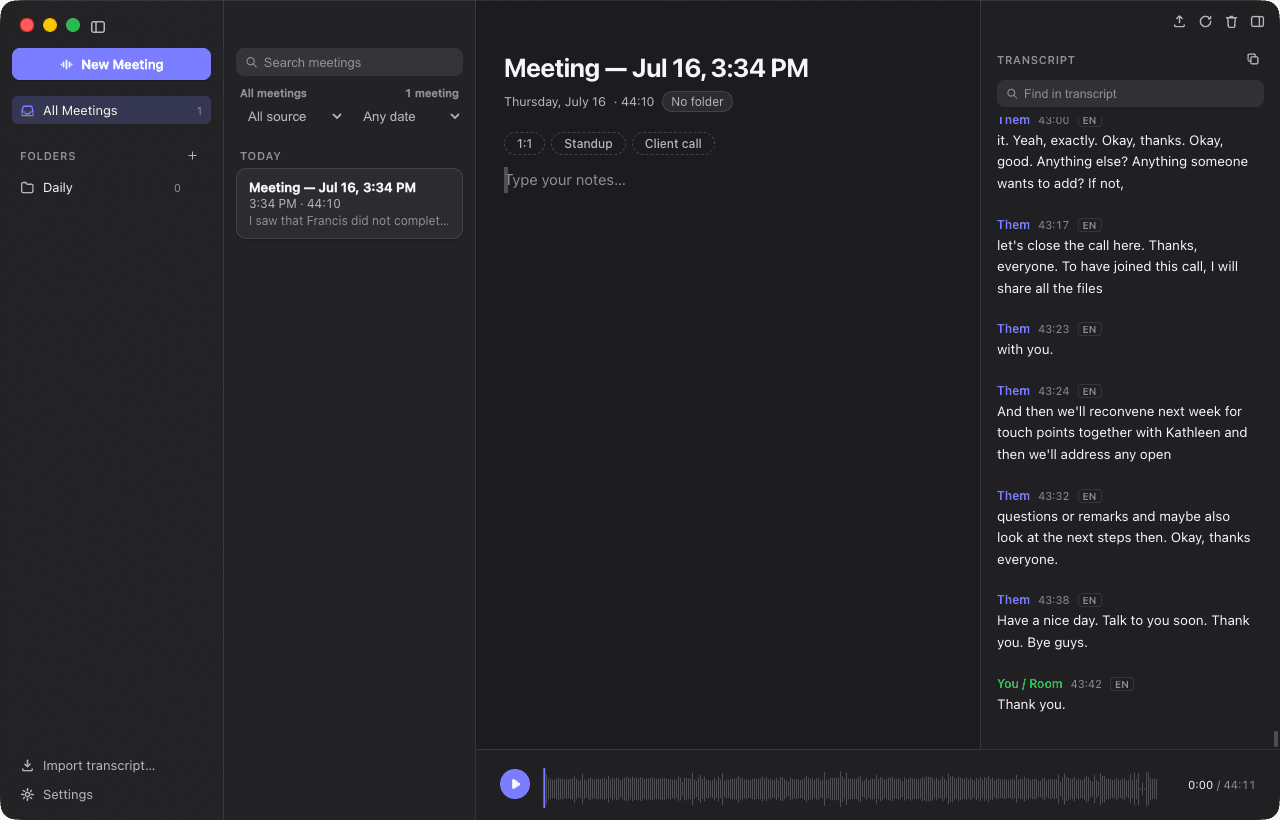Viewport: 1280px width, 820px height.
Task: Click the You / Room speaker label
Action: [1029, 684]
